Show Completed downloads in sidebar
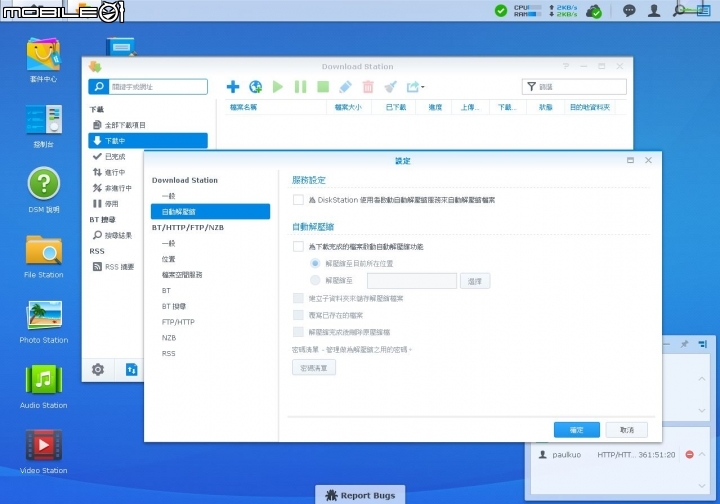Screen dimensions: 720x504 (x=117, y=157)
